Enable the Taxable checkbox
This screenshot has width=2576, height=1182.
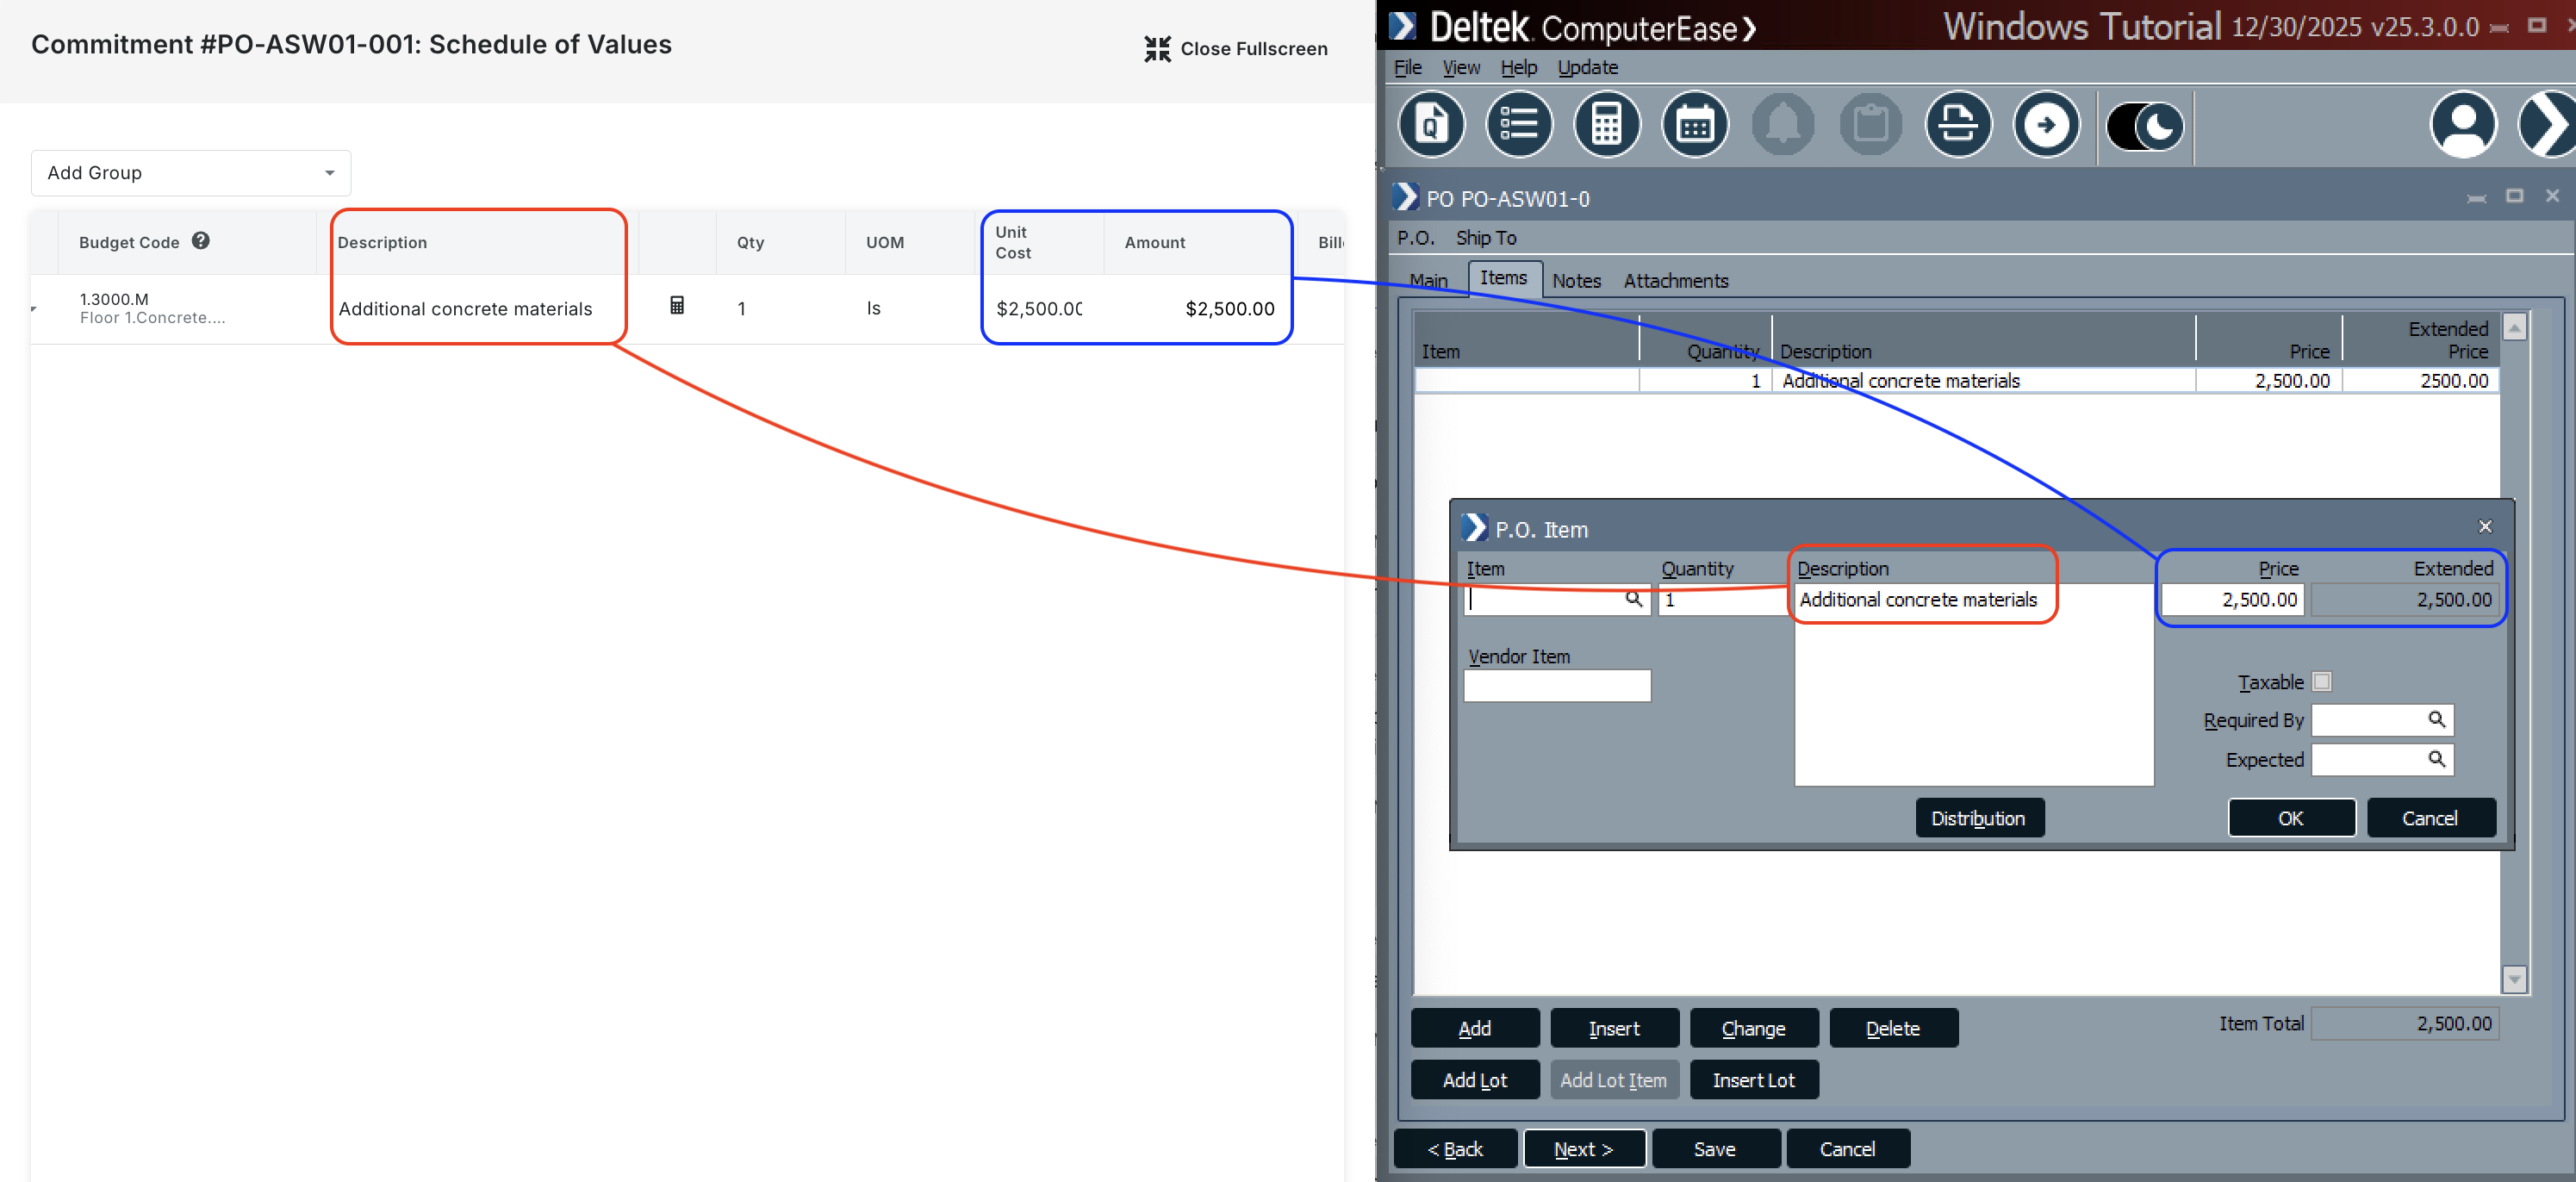[2322, 681]
